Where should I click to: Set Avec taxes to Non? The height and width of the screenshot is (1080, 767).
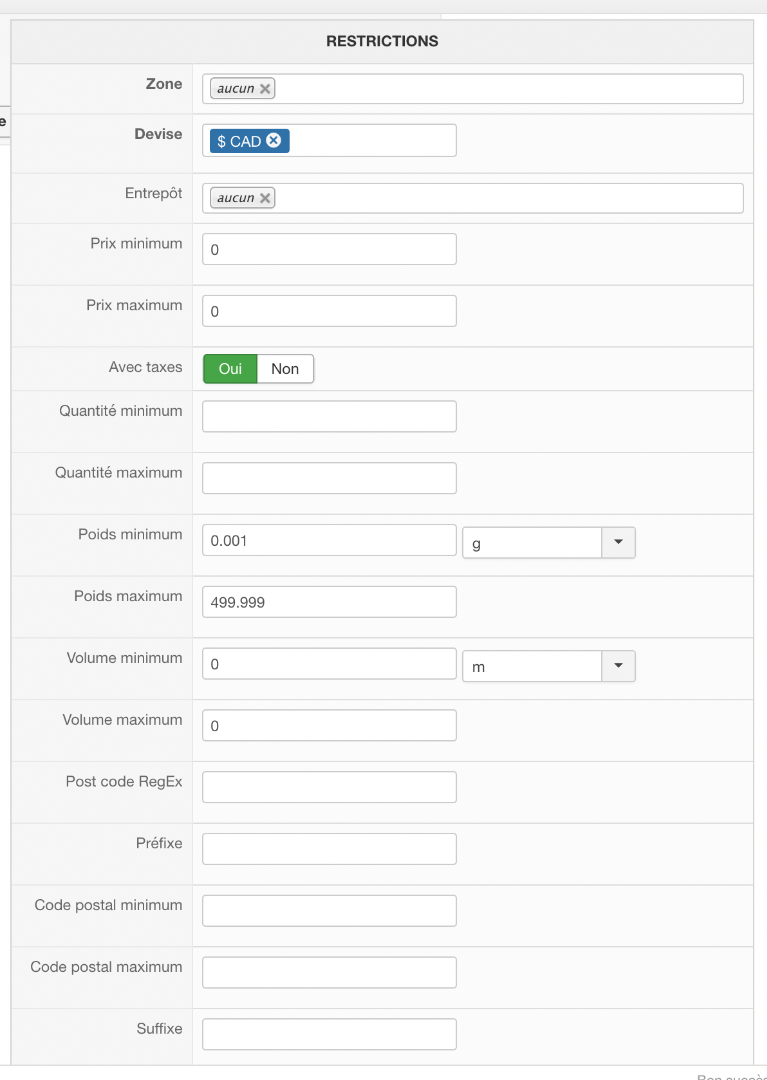point(285,369)
